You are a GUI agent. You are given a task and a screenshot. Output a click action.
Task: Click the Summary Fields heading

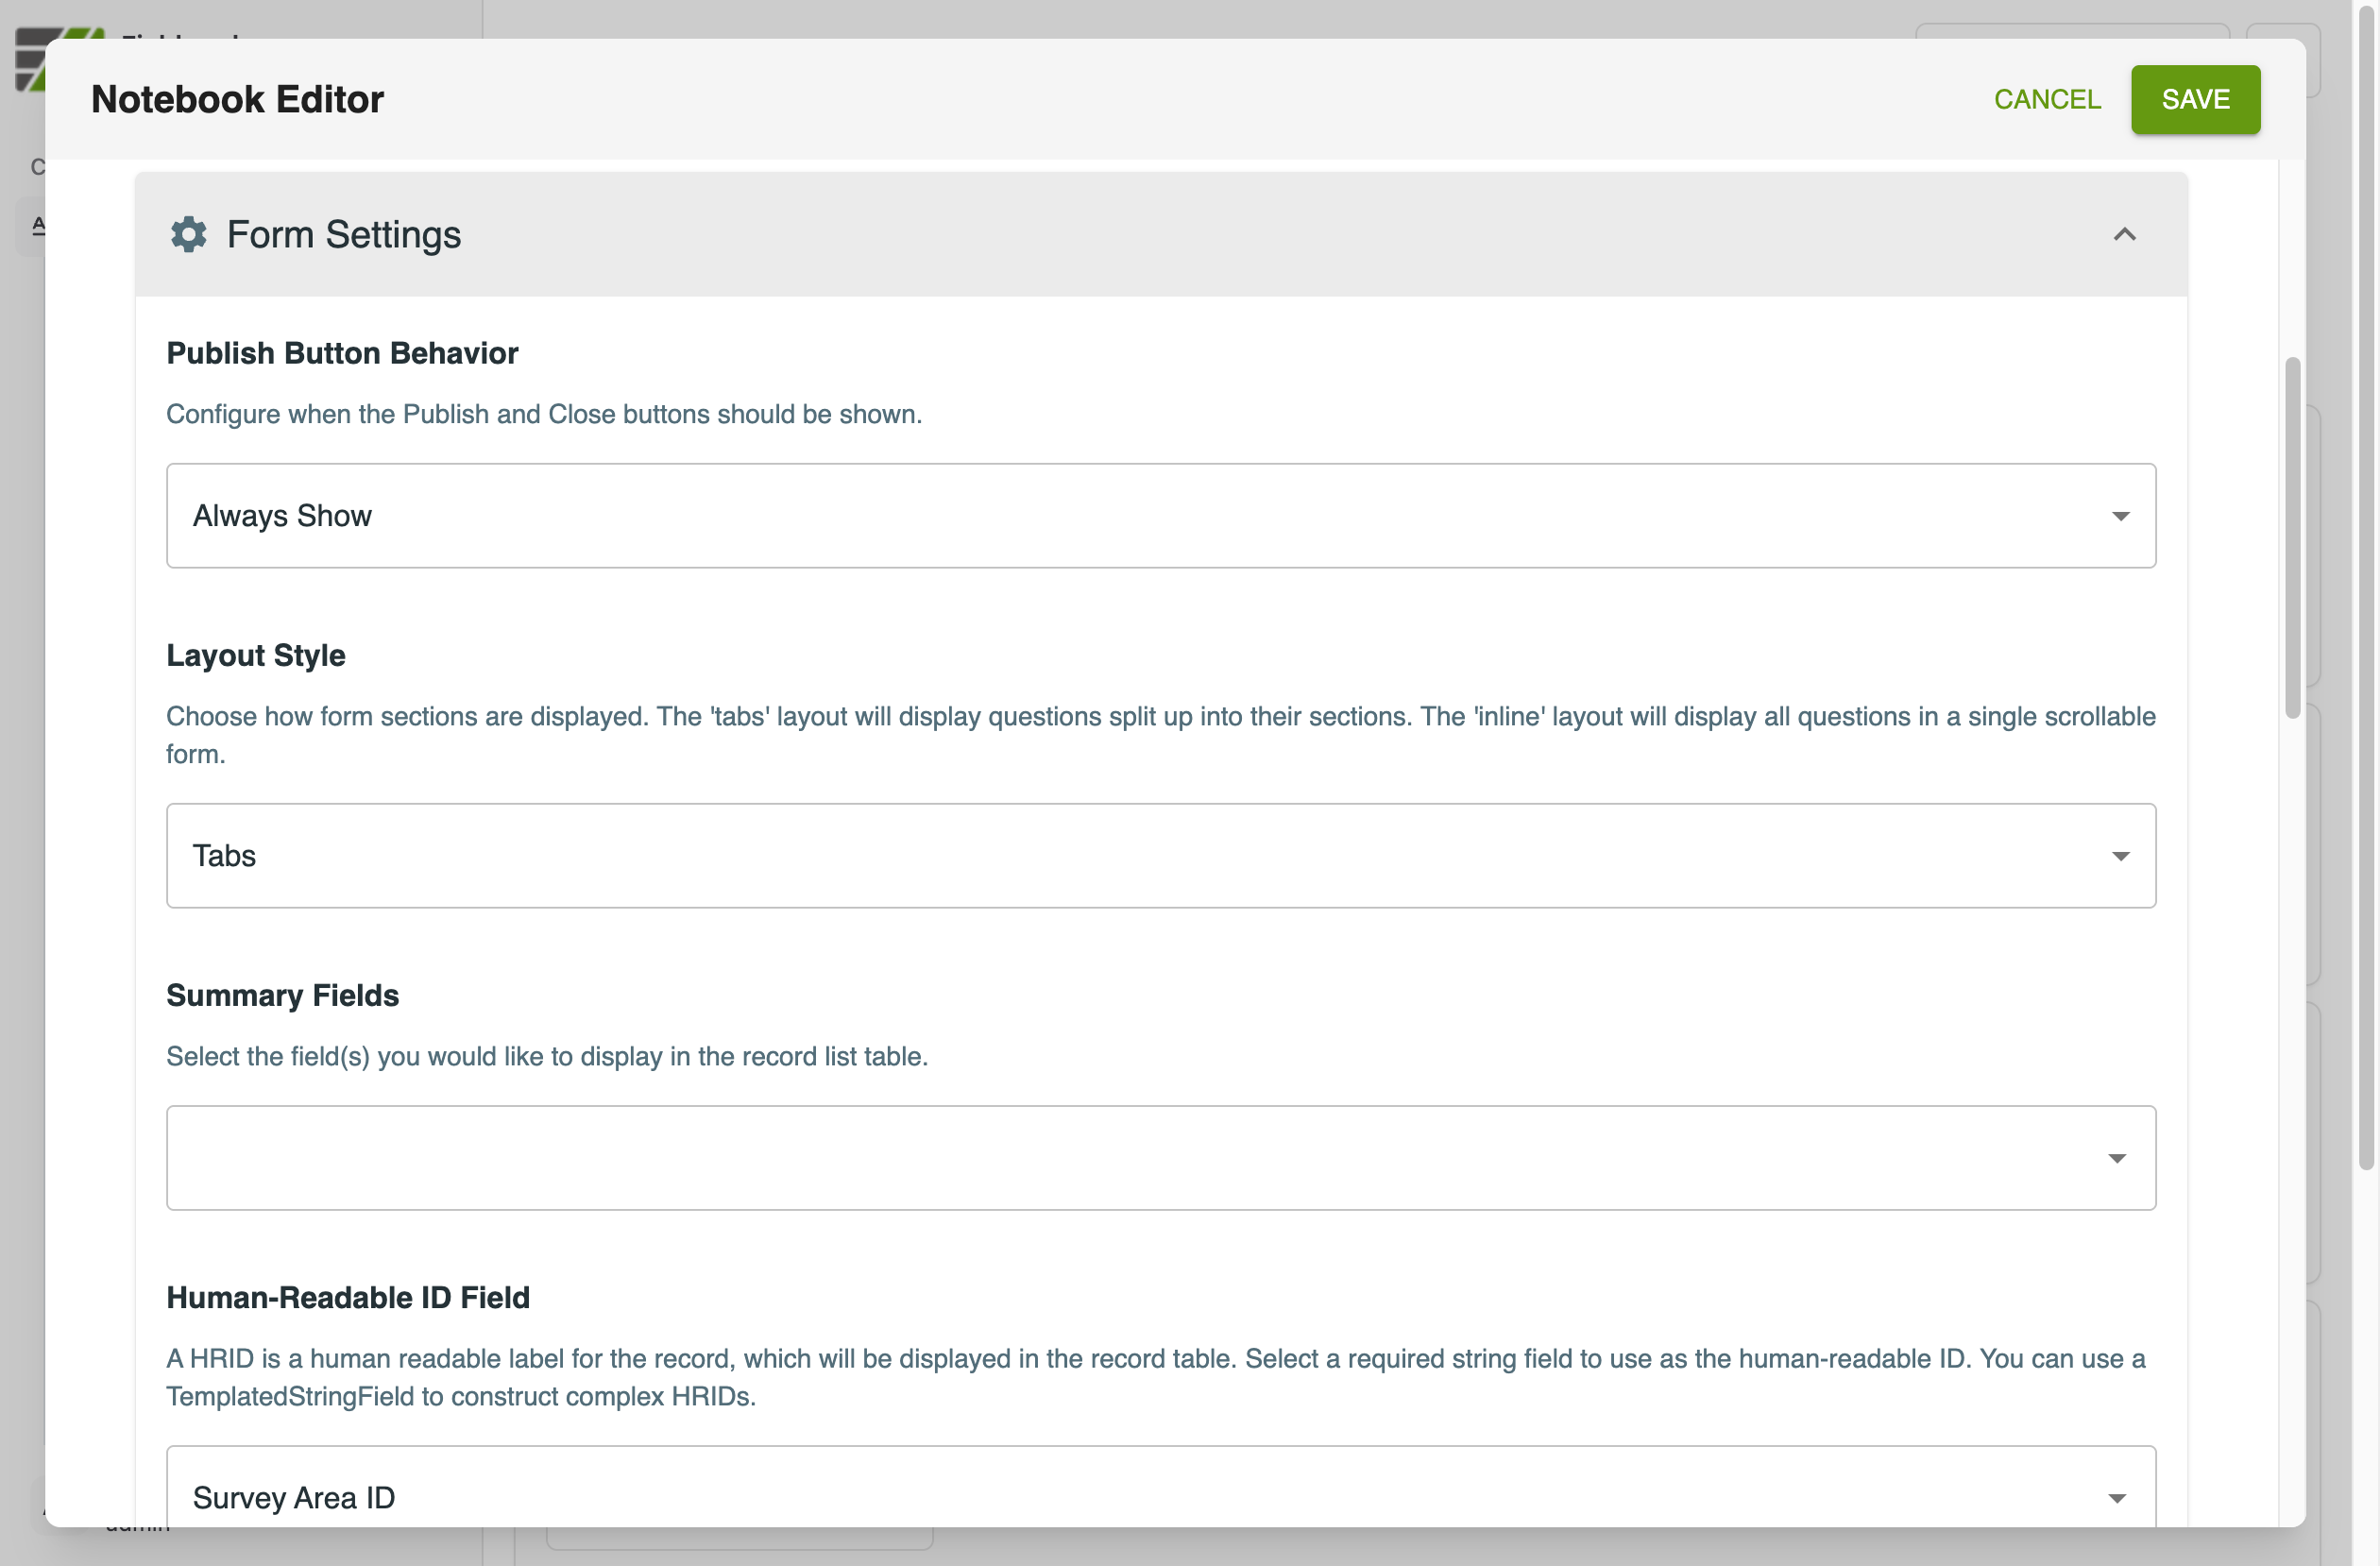[282, 995]
